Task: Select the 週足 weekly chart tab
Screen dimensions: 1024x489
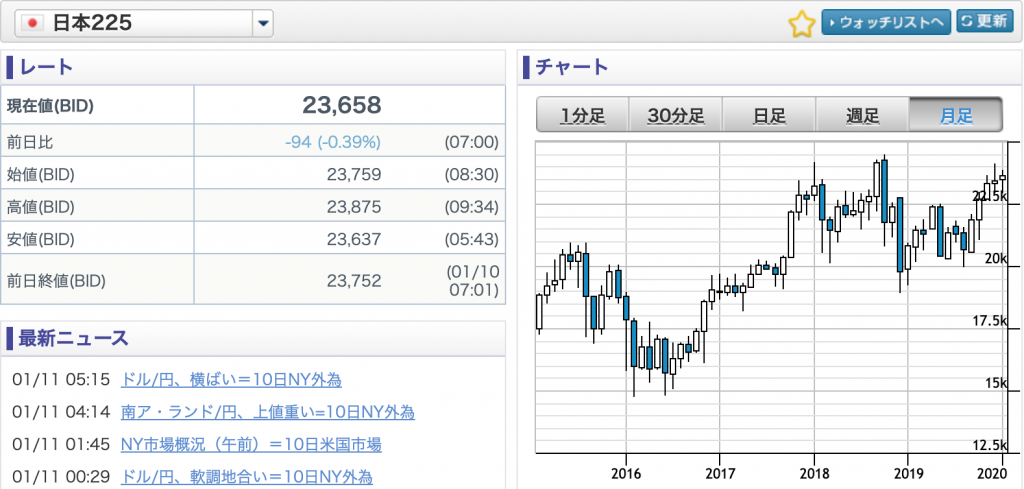Action: (862, 116)
